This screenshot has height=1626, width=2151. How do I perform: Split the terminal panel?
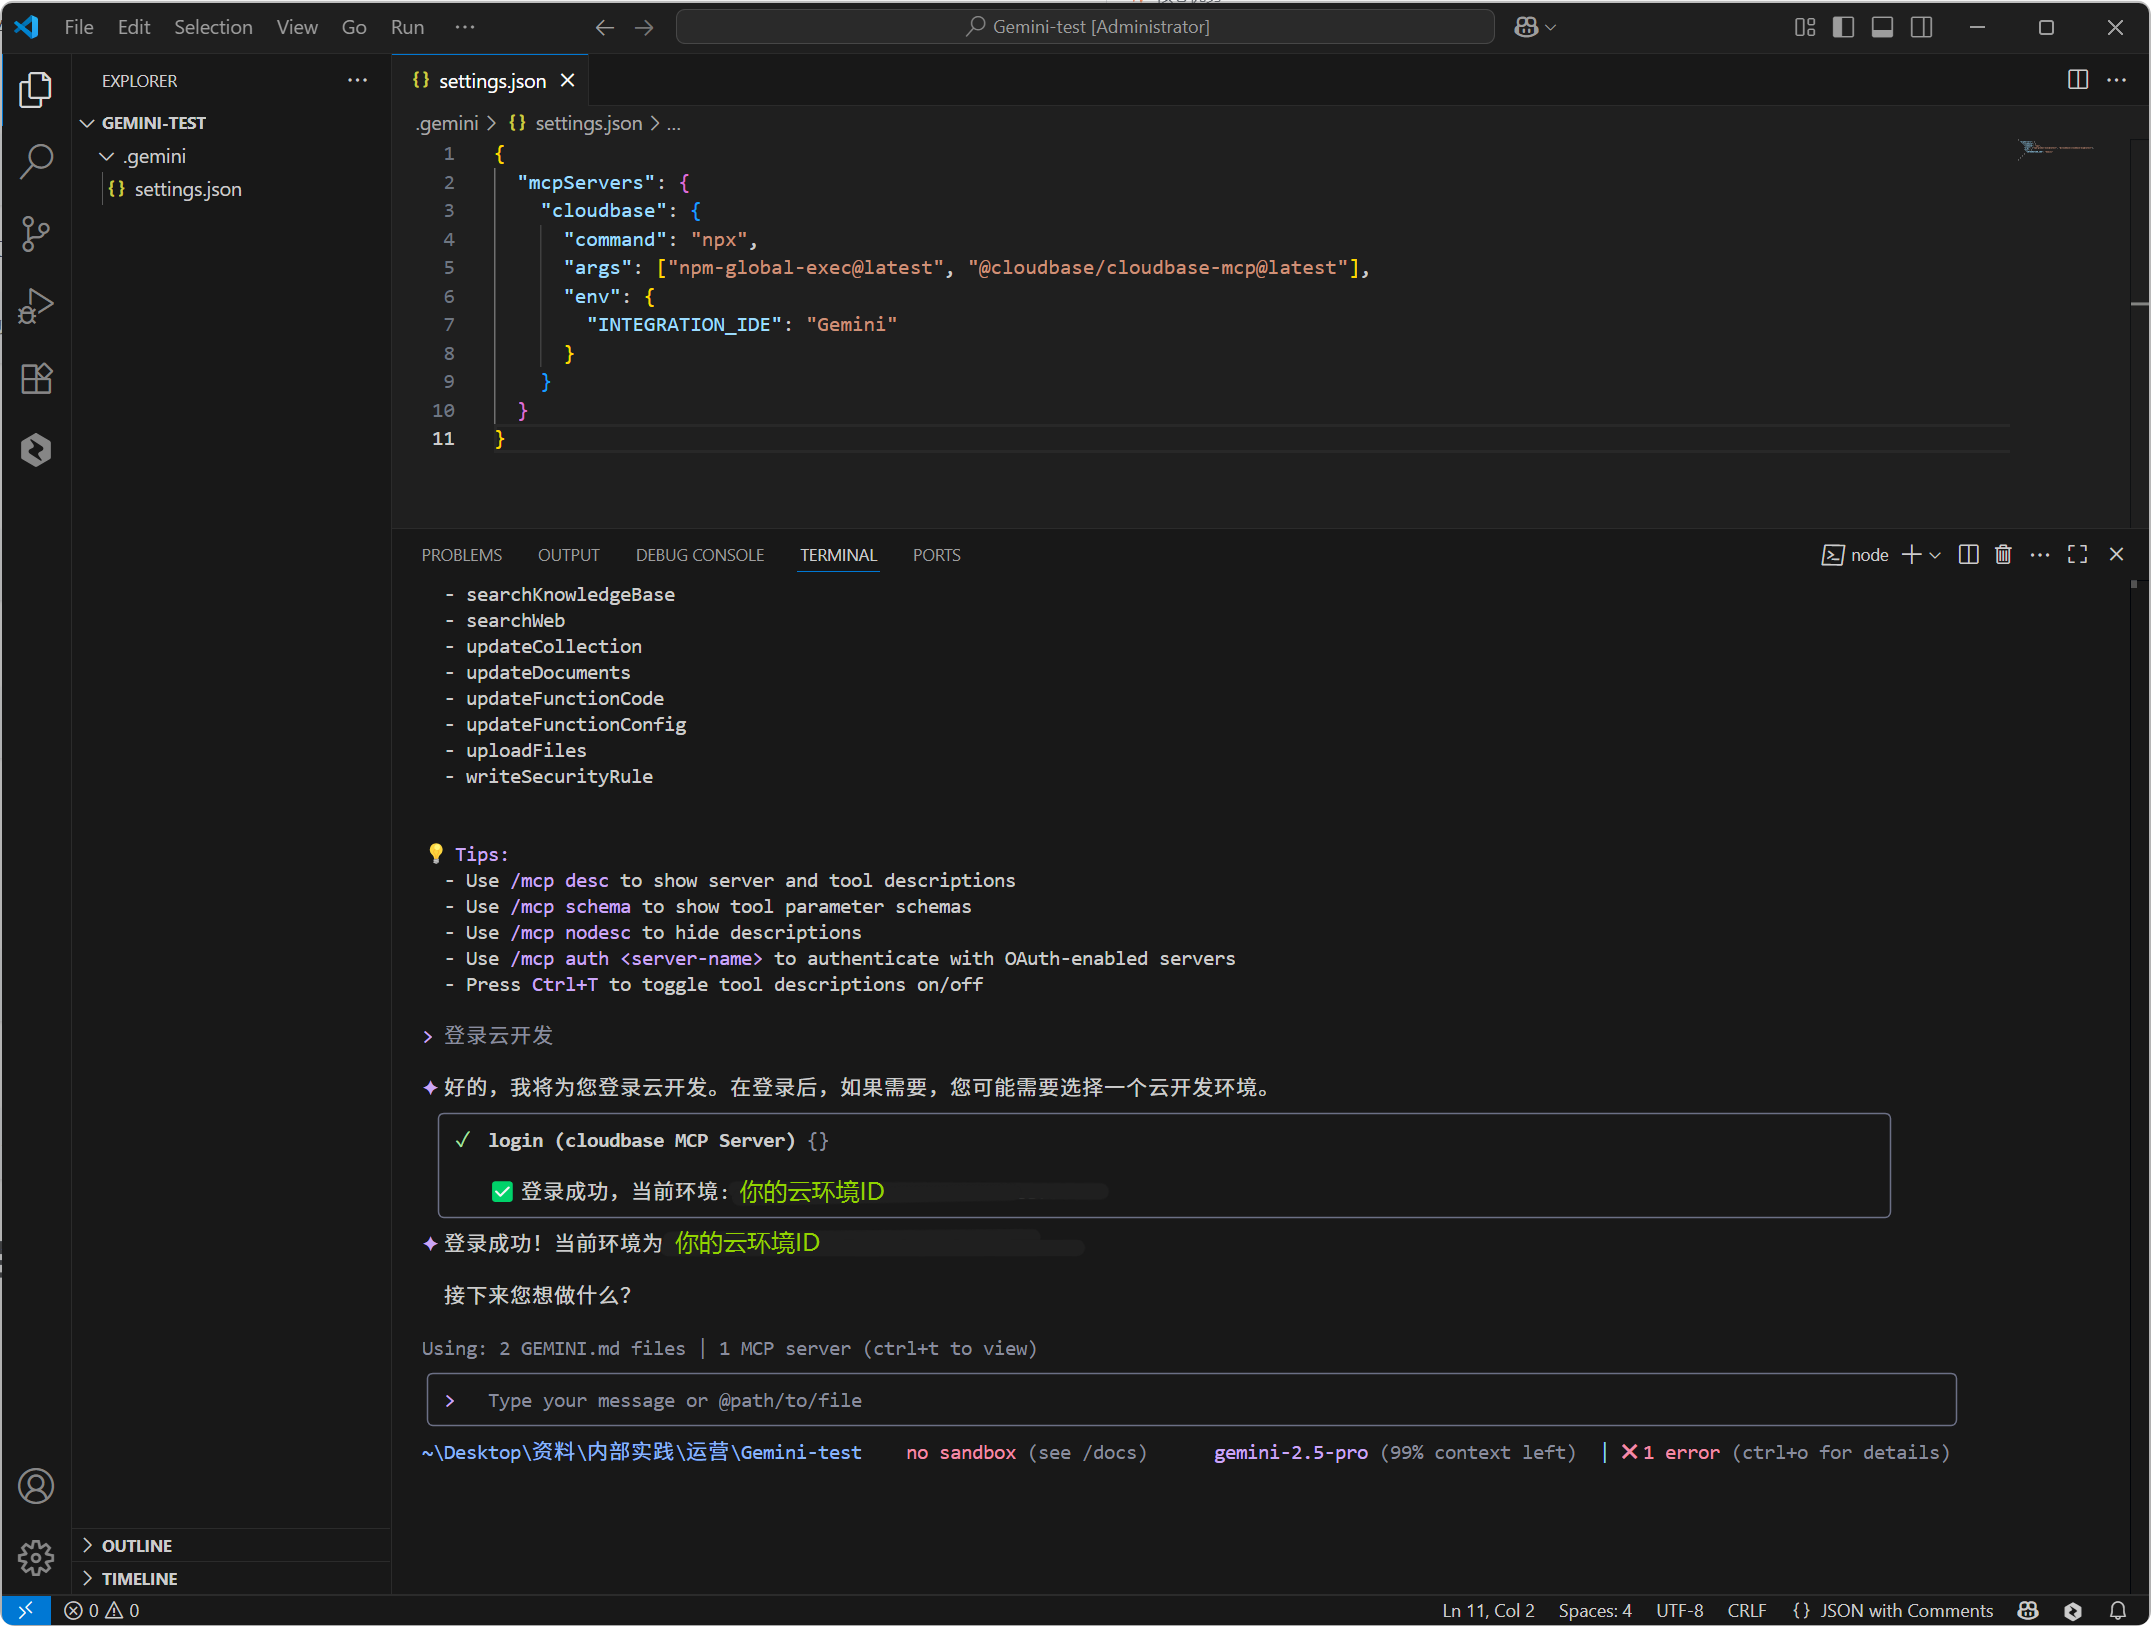[x=1968, y=555]
